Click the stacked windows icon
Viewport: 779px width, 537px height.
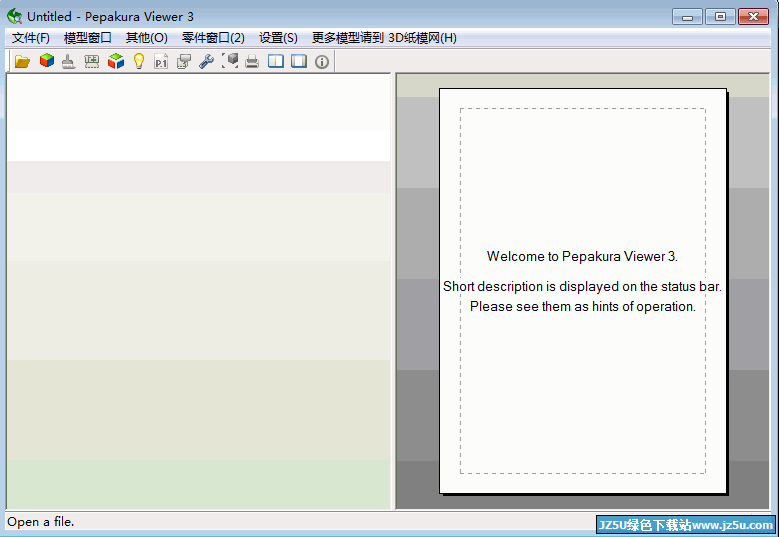point(184,61)
